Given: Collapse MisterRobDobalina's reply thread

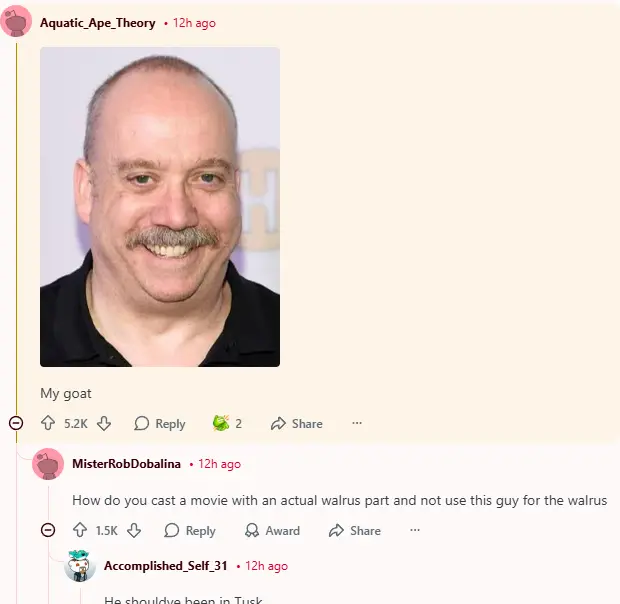Looking at the screenshot, I should [x=48, y=530].
